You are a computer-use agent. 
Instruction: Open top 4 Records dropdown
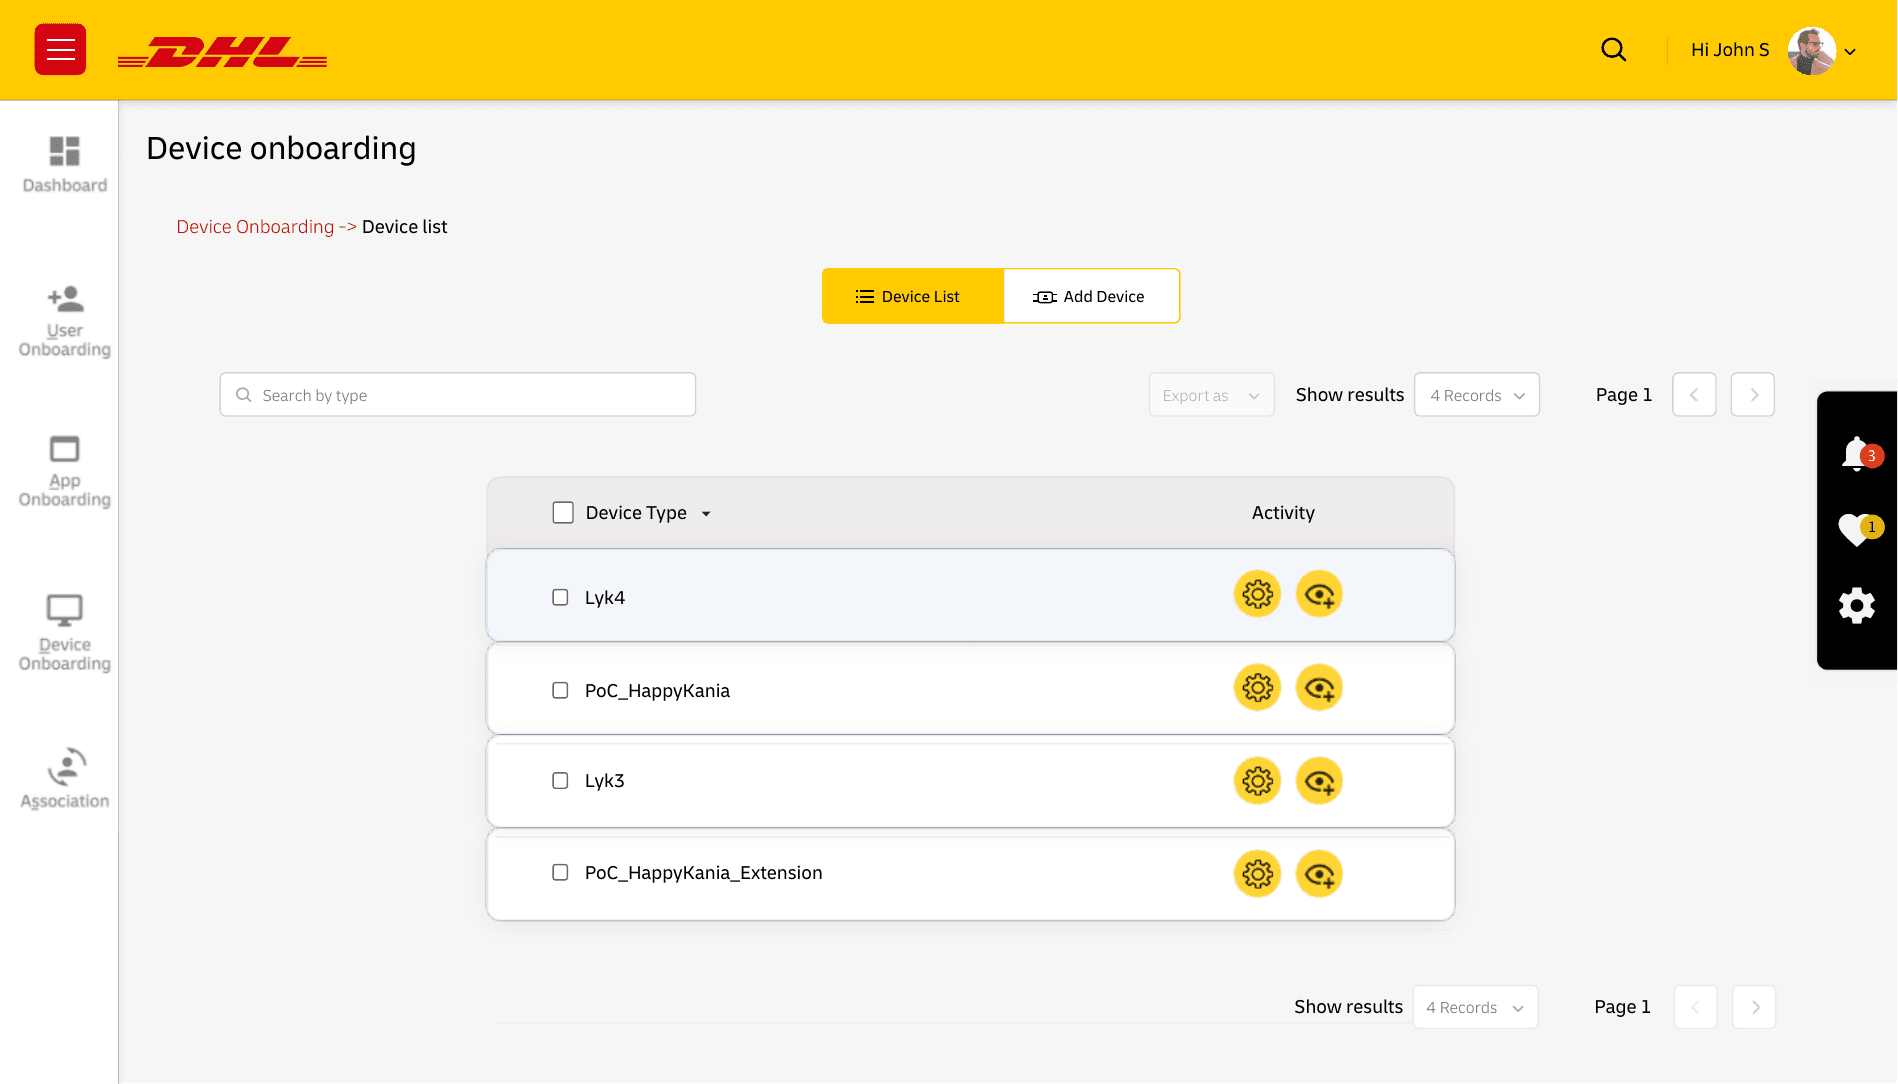(1477, 395)
